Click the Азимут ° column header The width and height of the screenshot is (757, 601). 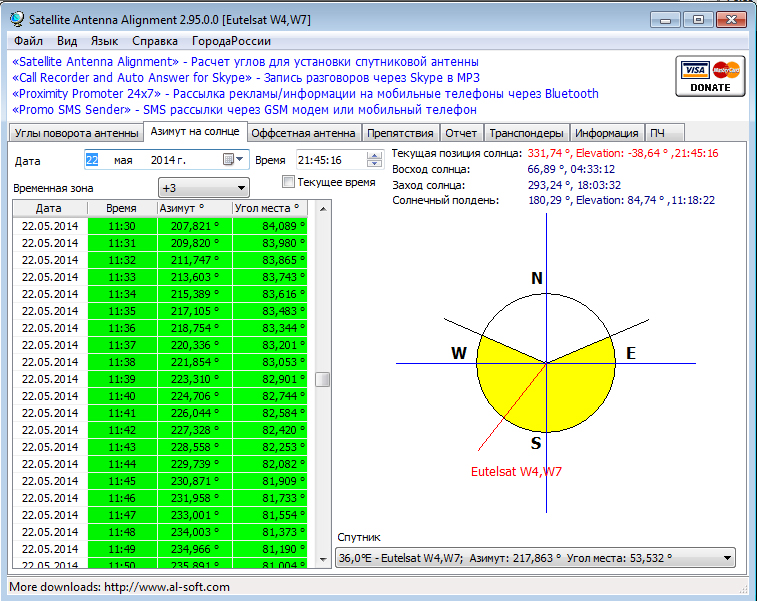click(x=195, y=208)
